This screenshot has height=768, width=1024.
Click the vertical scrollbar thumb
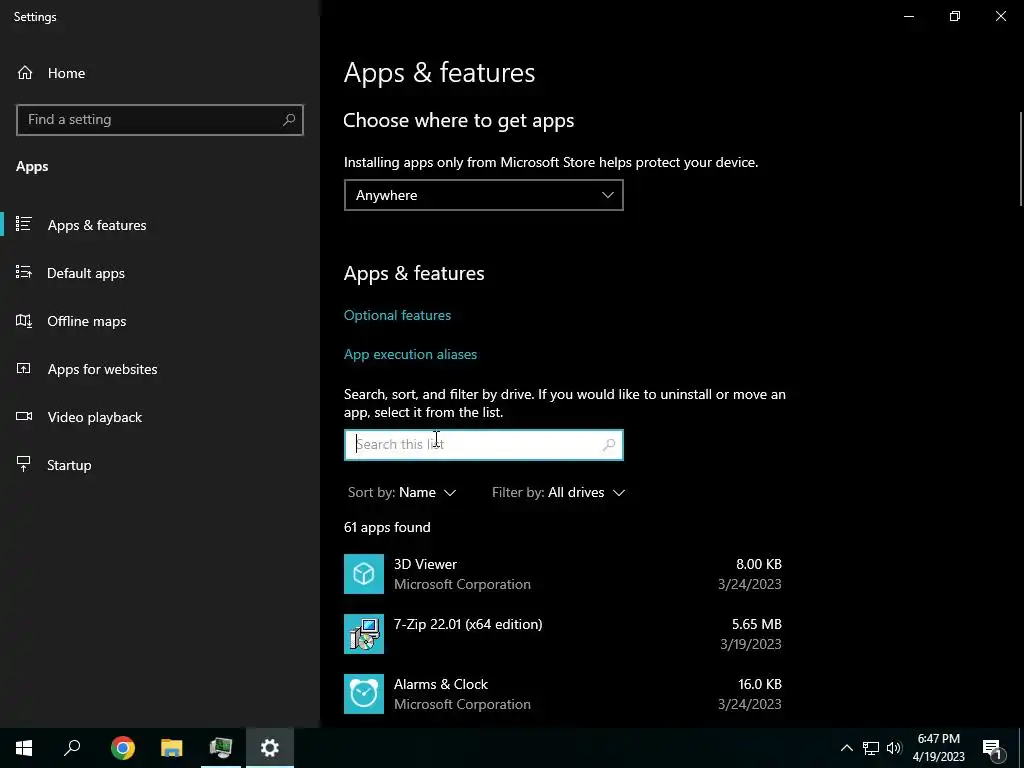point(1021,159)
